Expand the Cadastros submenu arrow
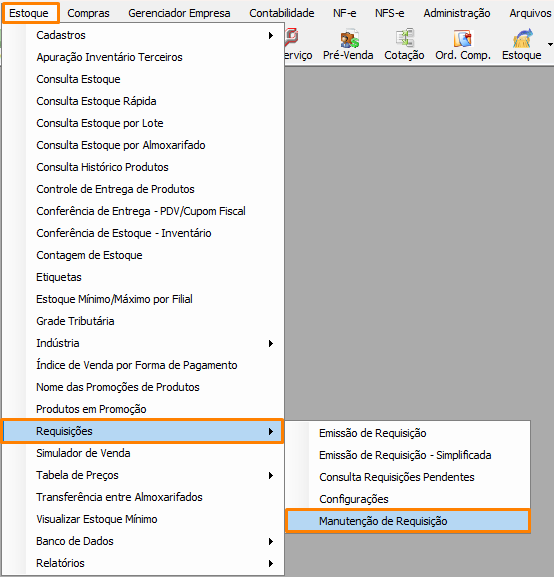 click(271, 35)
